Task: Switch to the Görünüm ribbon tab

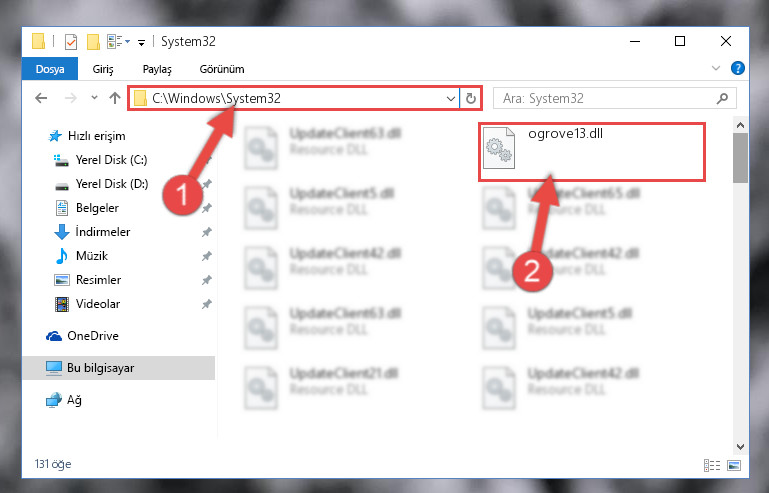Action: pos(222,69)
